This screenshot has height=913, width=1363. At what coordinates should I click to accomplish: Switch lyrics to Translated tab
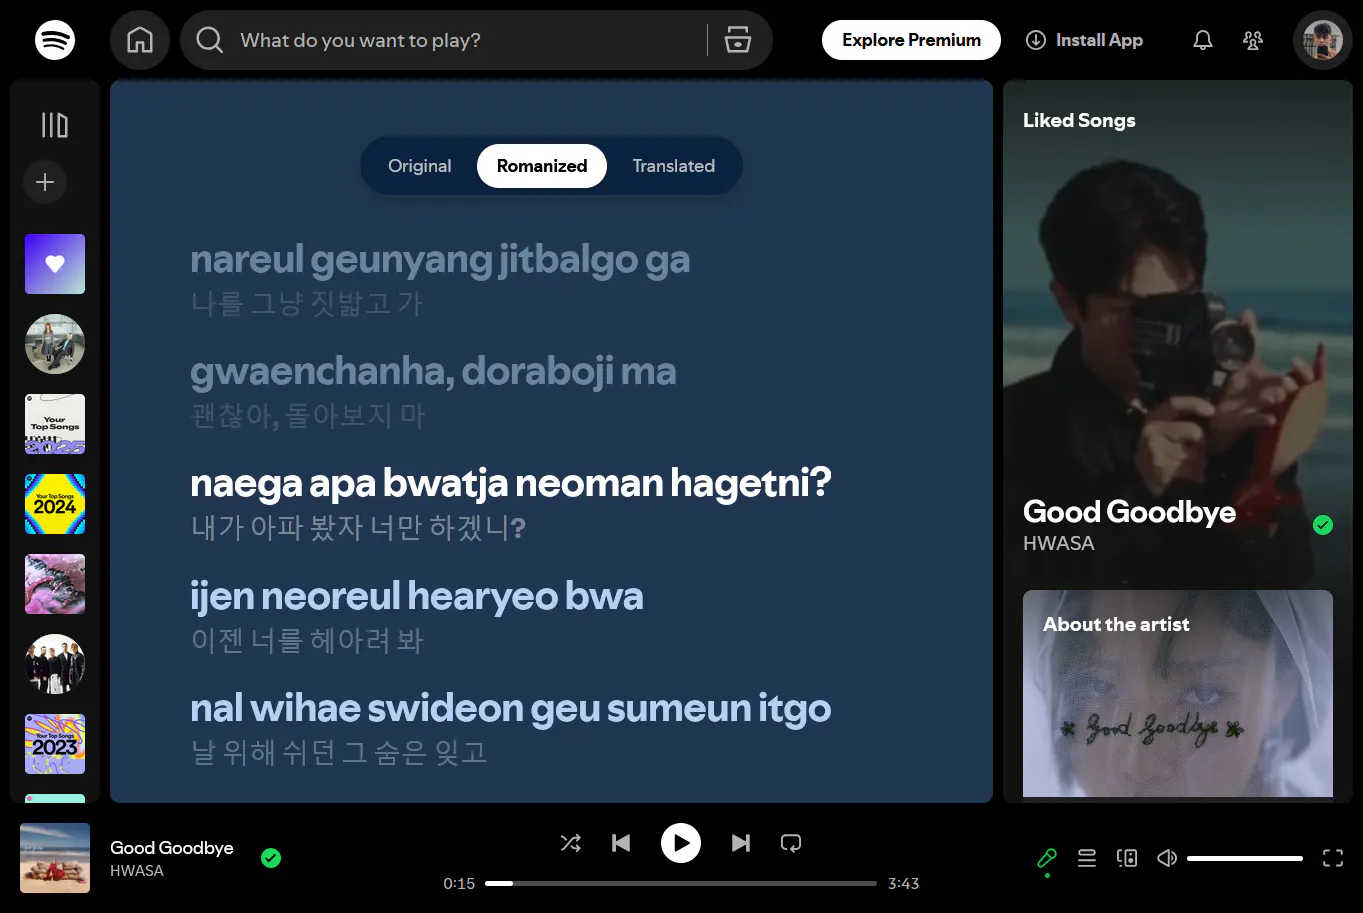click(x=674, y=166)
